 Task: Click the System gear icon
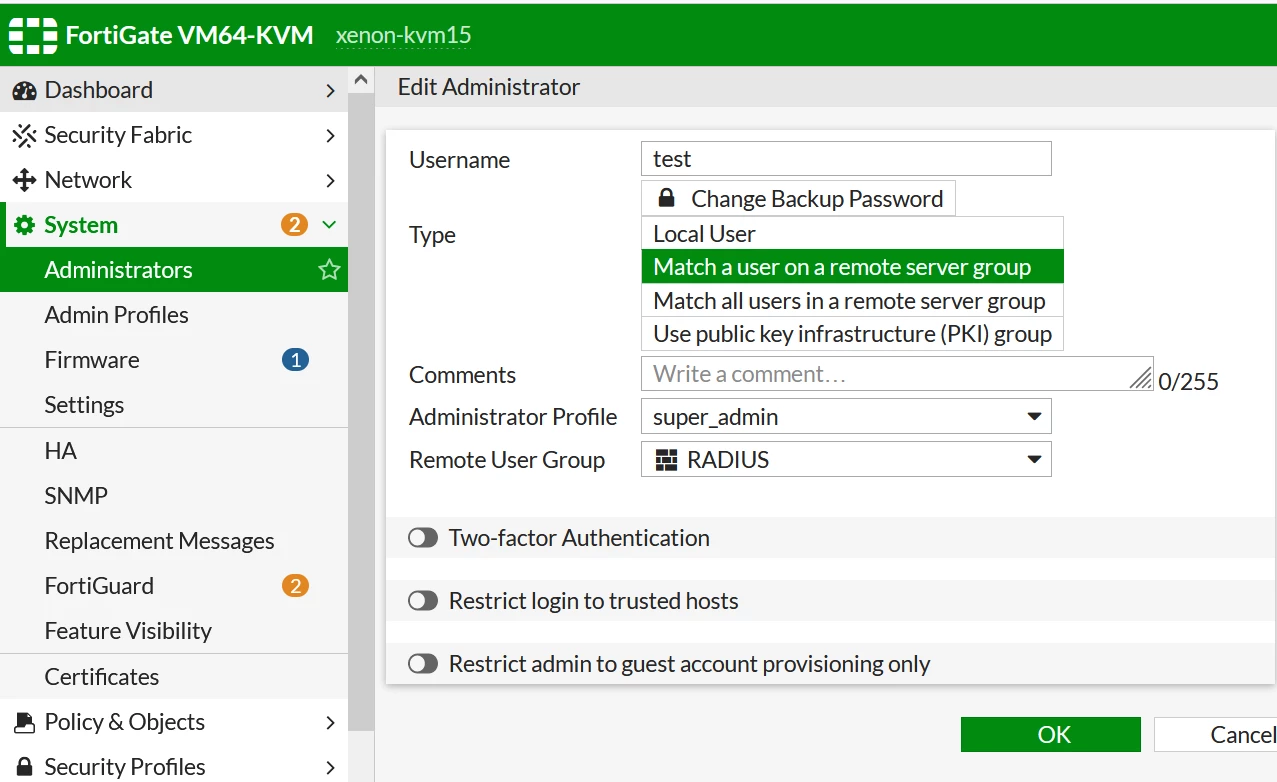[24, 225]
